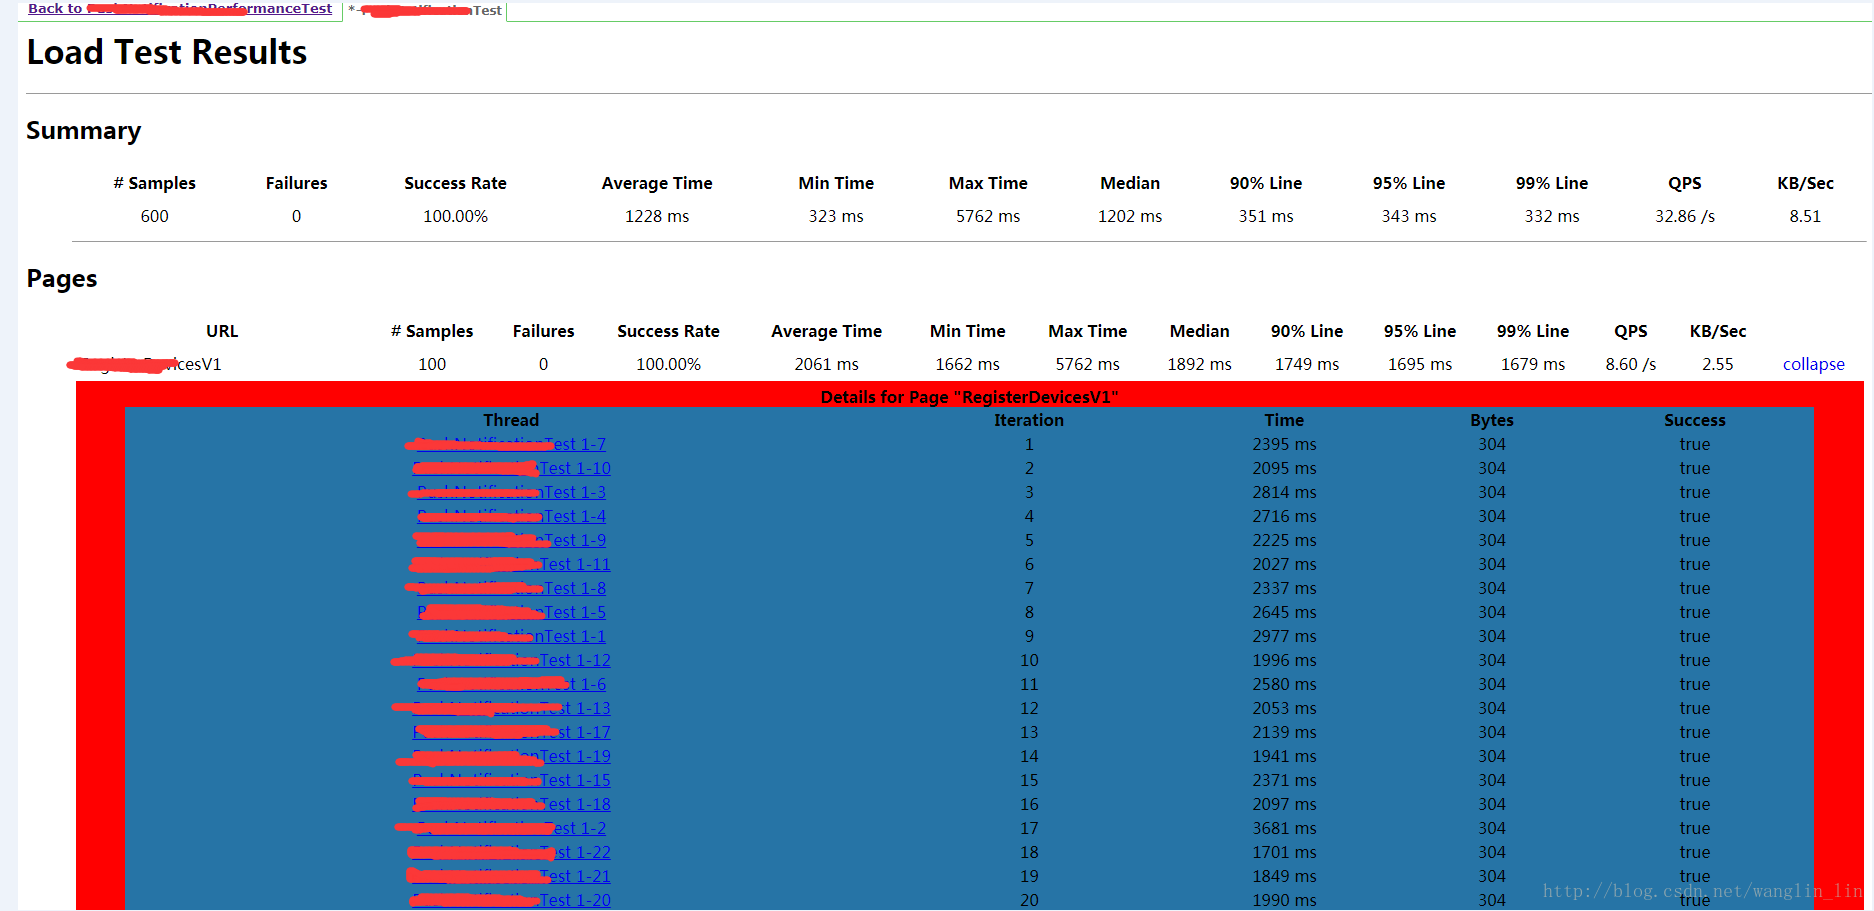The width and height of the screenshot is (1874, 911).
Task: Open thread link Test 1-3
Action: click(511, 492)
